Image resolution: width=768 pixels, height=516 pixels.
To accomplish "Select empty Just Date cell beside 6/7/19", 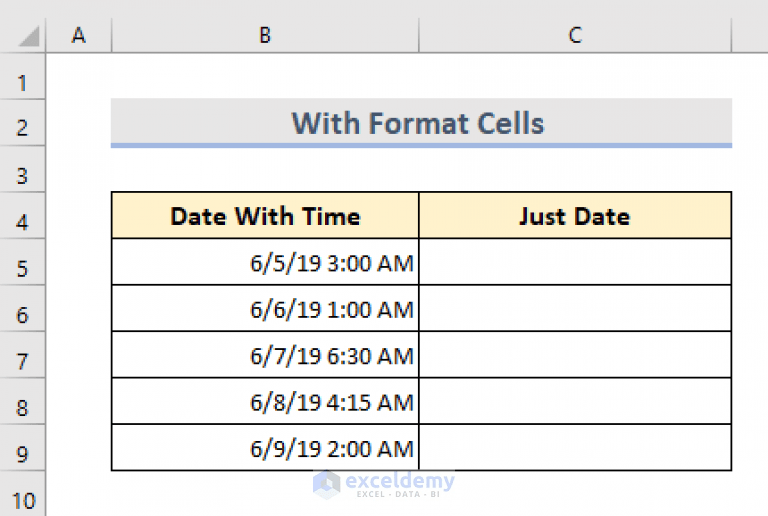I will (575, 355).
